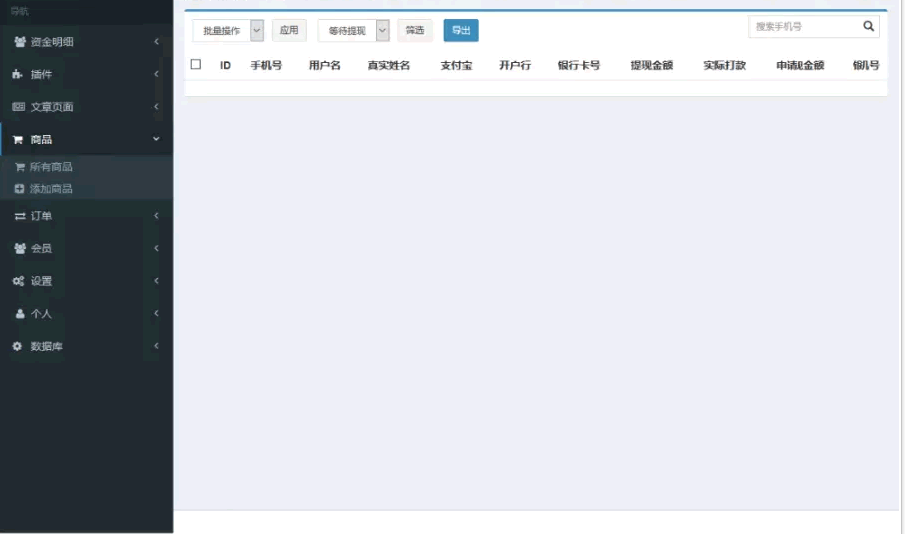
Task: Click the 筛选 filter button
Action: [x=415, y=31]
